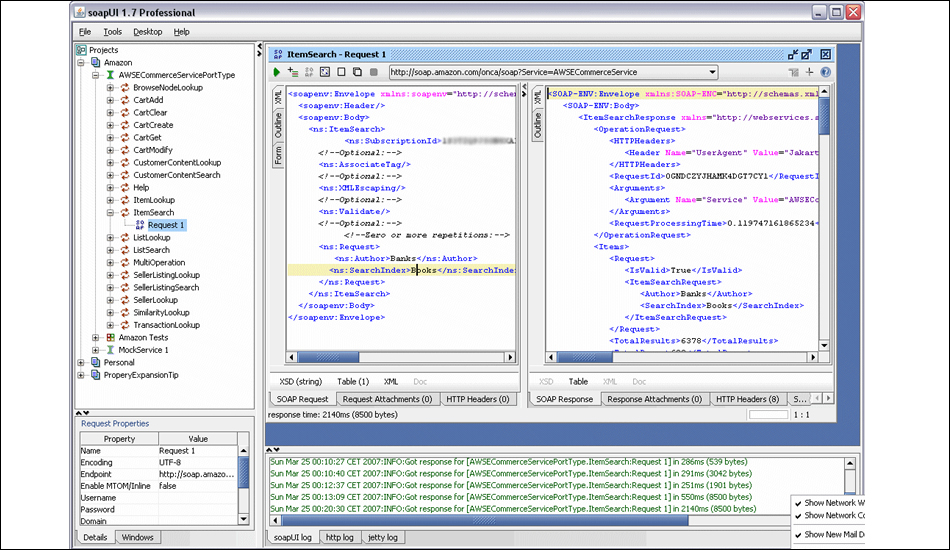Switch to response HTTP Headers (8) tab
Screen dimensions: 950x550
[748, 399]
